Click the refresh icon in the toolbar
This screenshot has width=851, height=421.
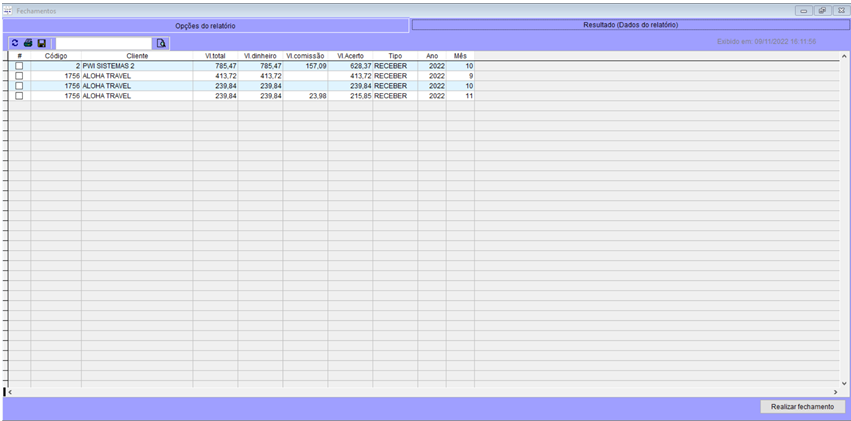15,43
